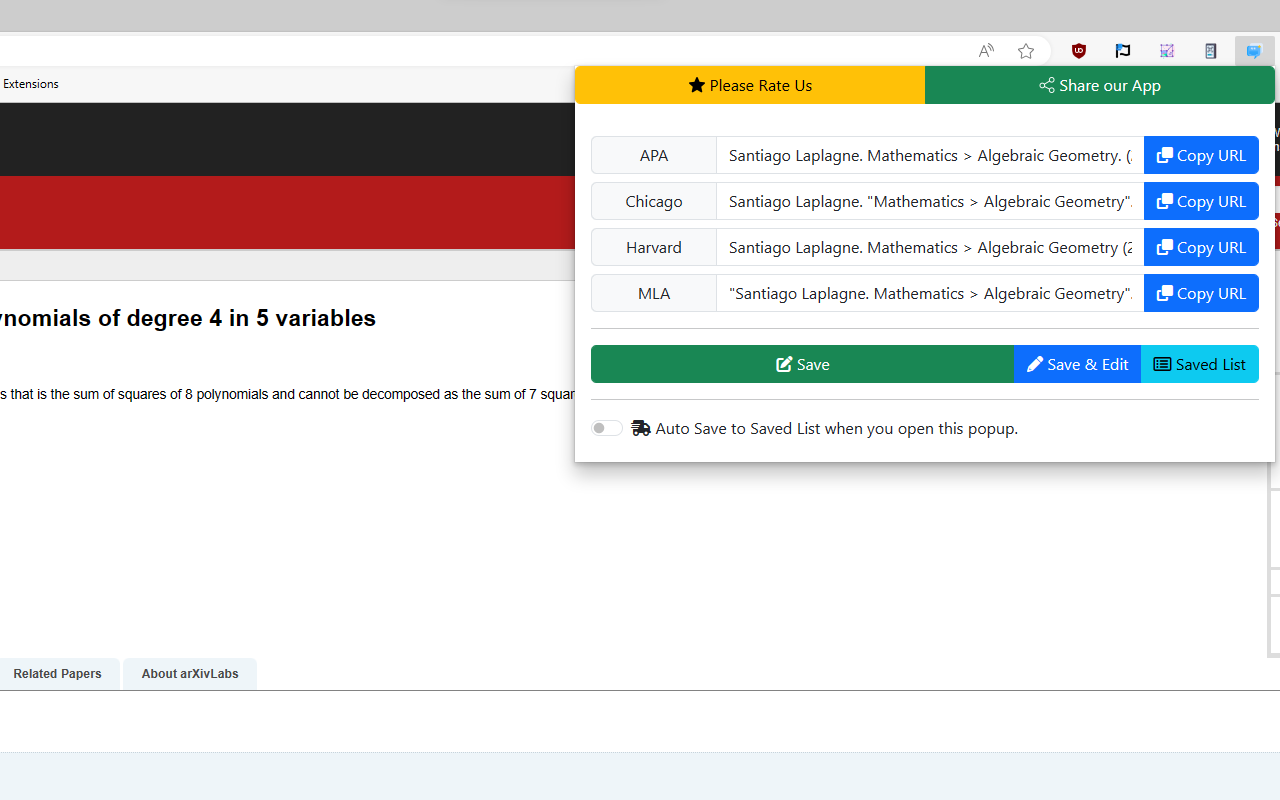Image resolution: width=1280 pixels, height=800 pixels.
Task: Click the truck icon beside Auto Save
Action: click(x=641, y=427)
